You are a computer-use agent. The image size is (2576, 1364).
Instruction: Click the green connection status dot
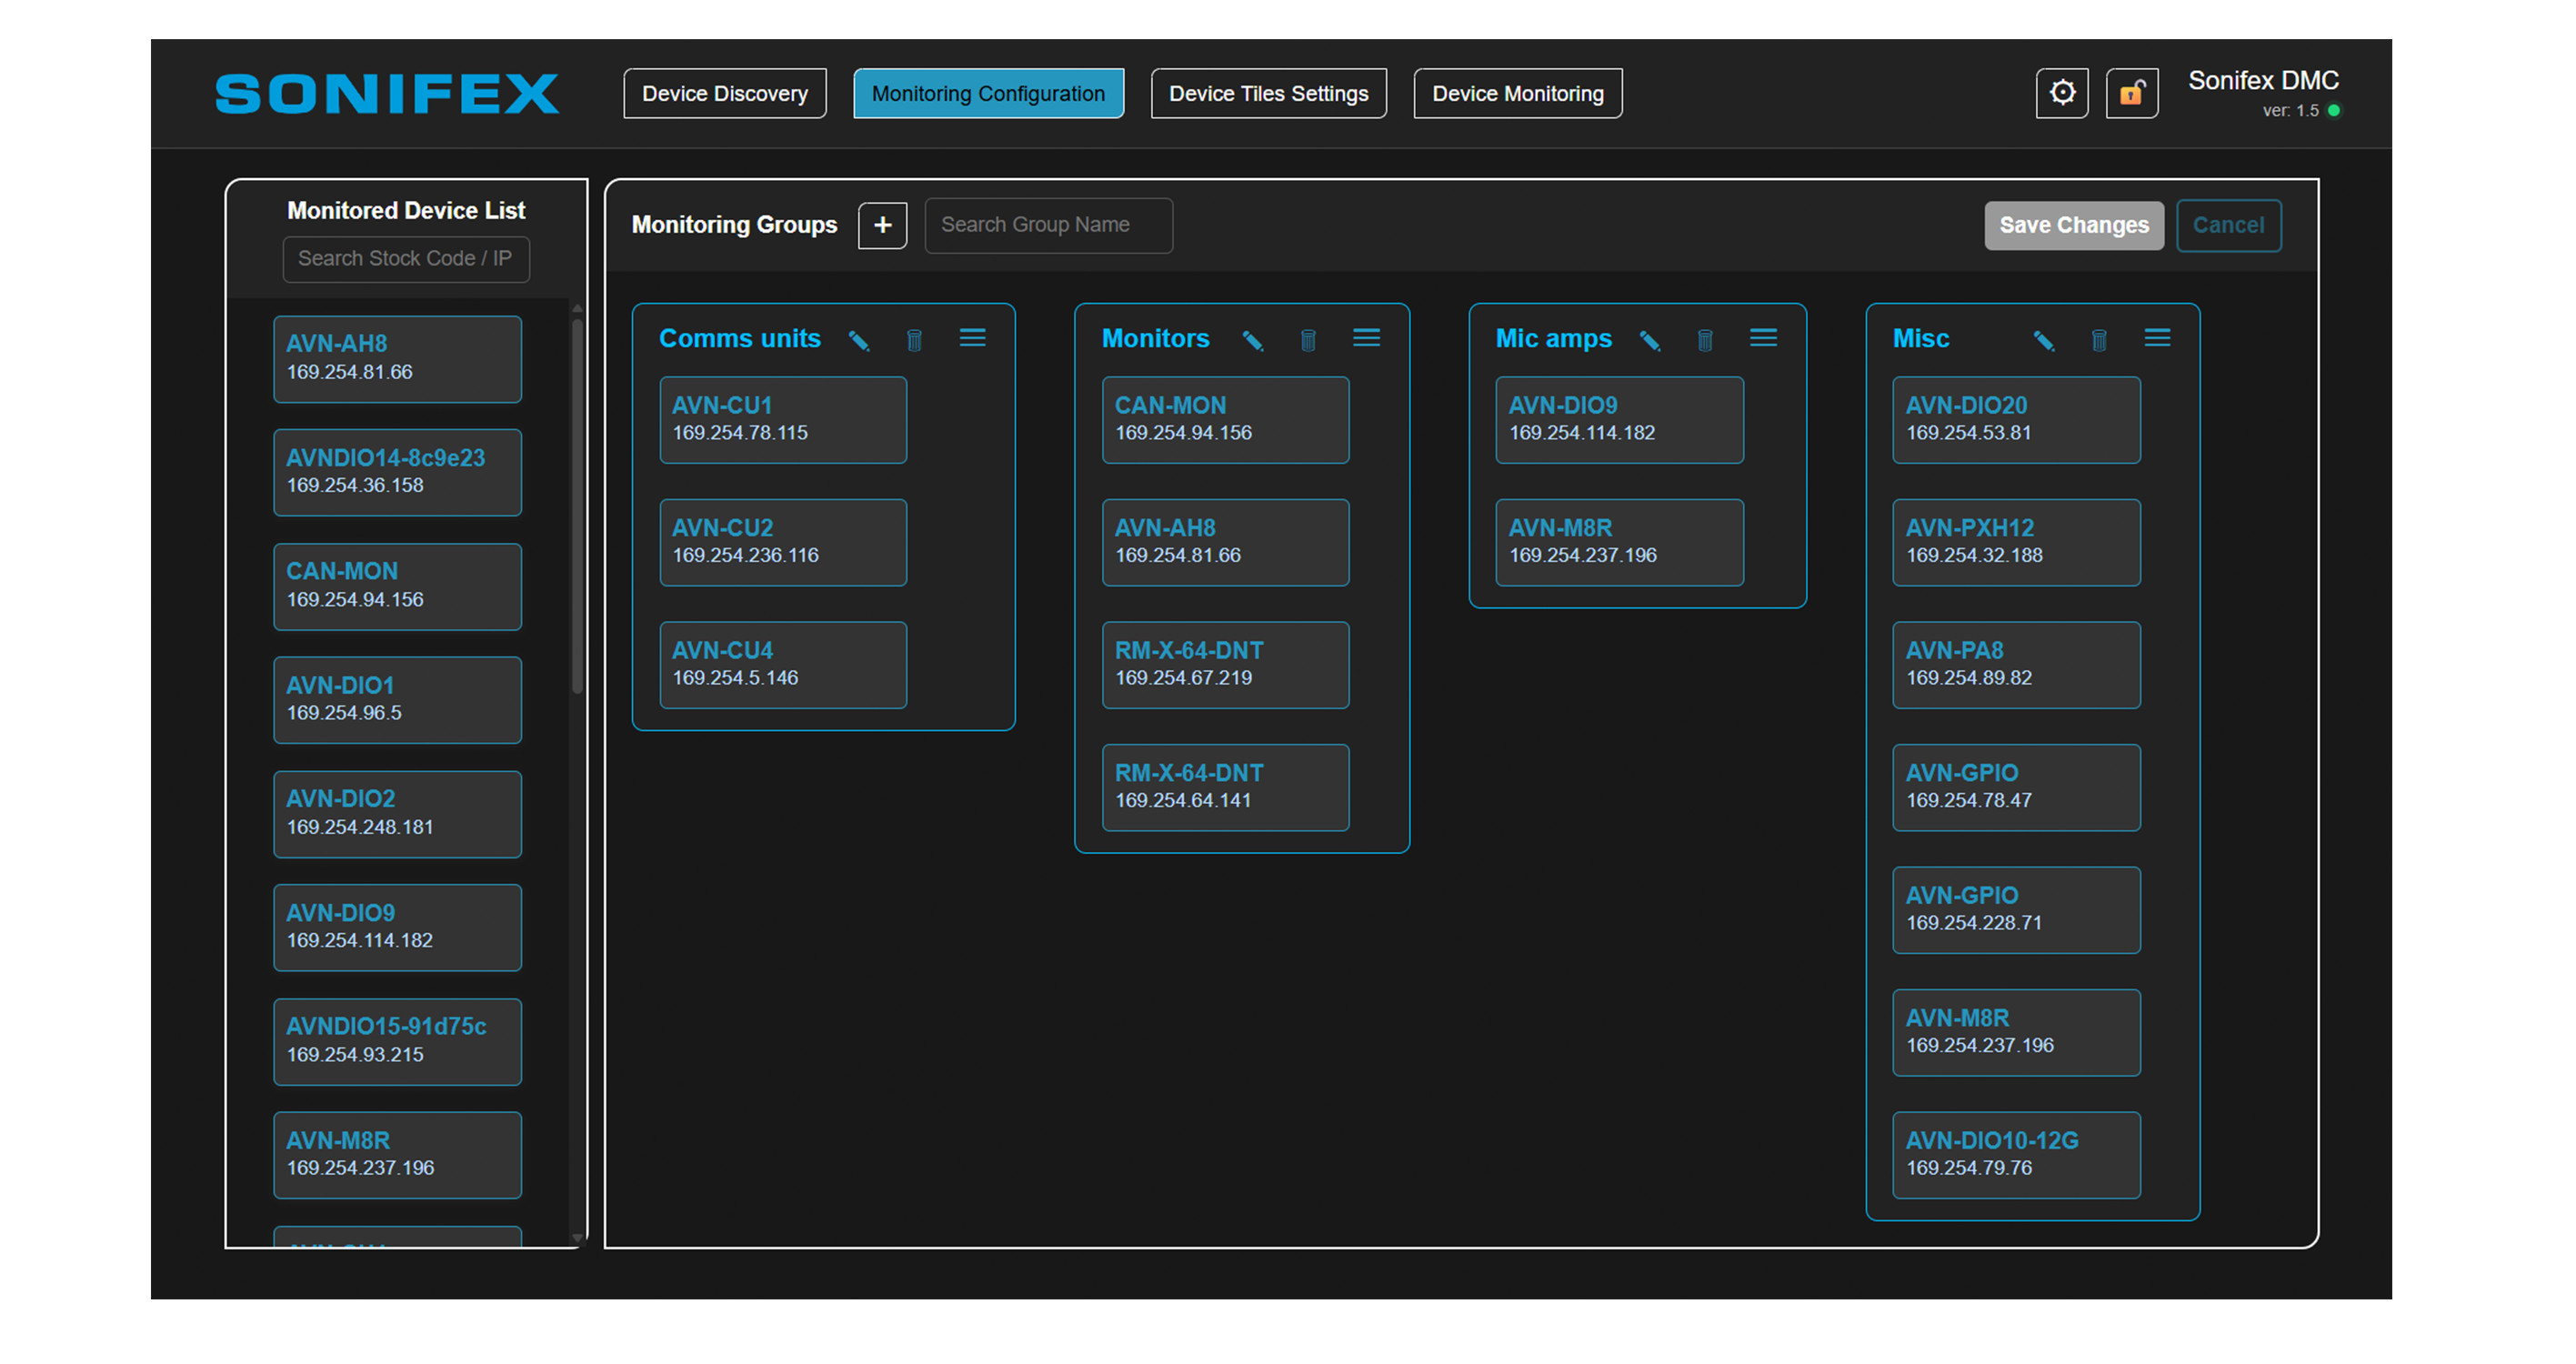(2334, 110)
